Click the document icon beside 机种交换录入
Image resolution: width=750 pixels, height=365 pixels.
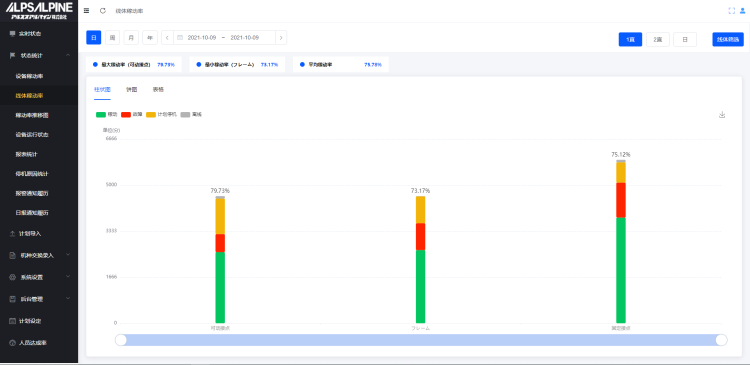click(12, 255)
